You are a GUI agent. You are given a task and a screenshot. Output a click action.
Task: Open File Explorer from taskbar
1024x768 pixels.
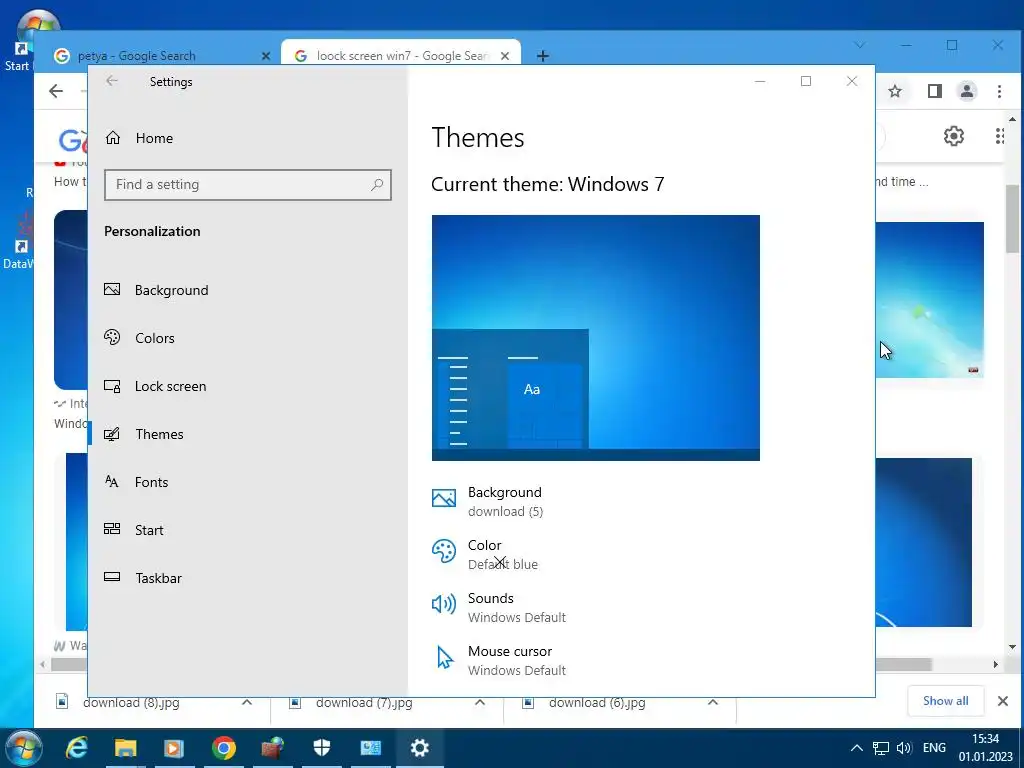pos(125,748)
